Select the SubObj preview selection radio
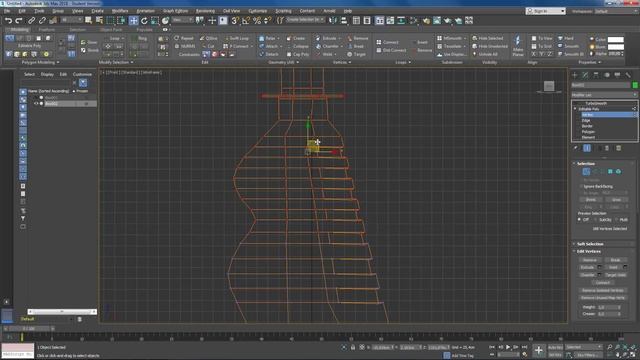 (596, 220)
